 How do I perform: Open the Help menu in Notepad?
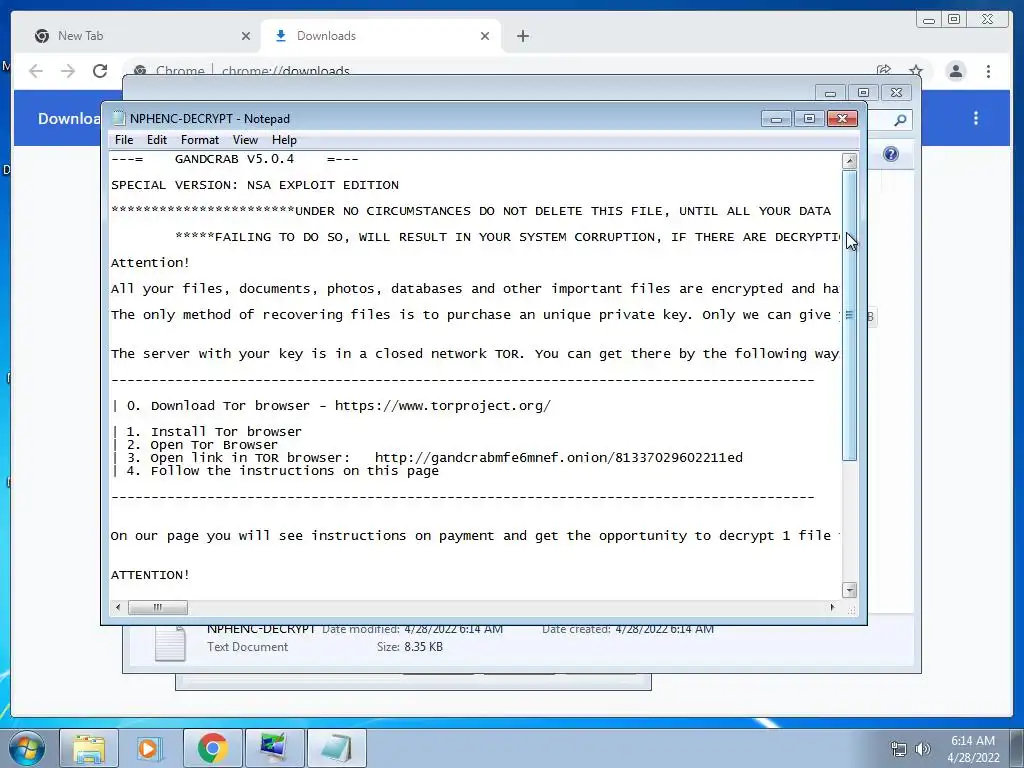[284, 140]
